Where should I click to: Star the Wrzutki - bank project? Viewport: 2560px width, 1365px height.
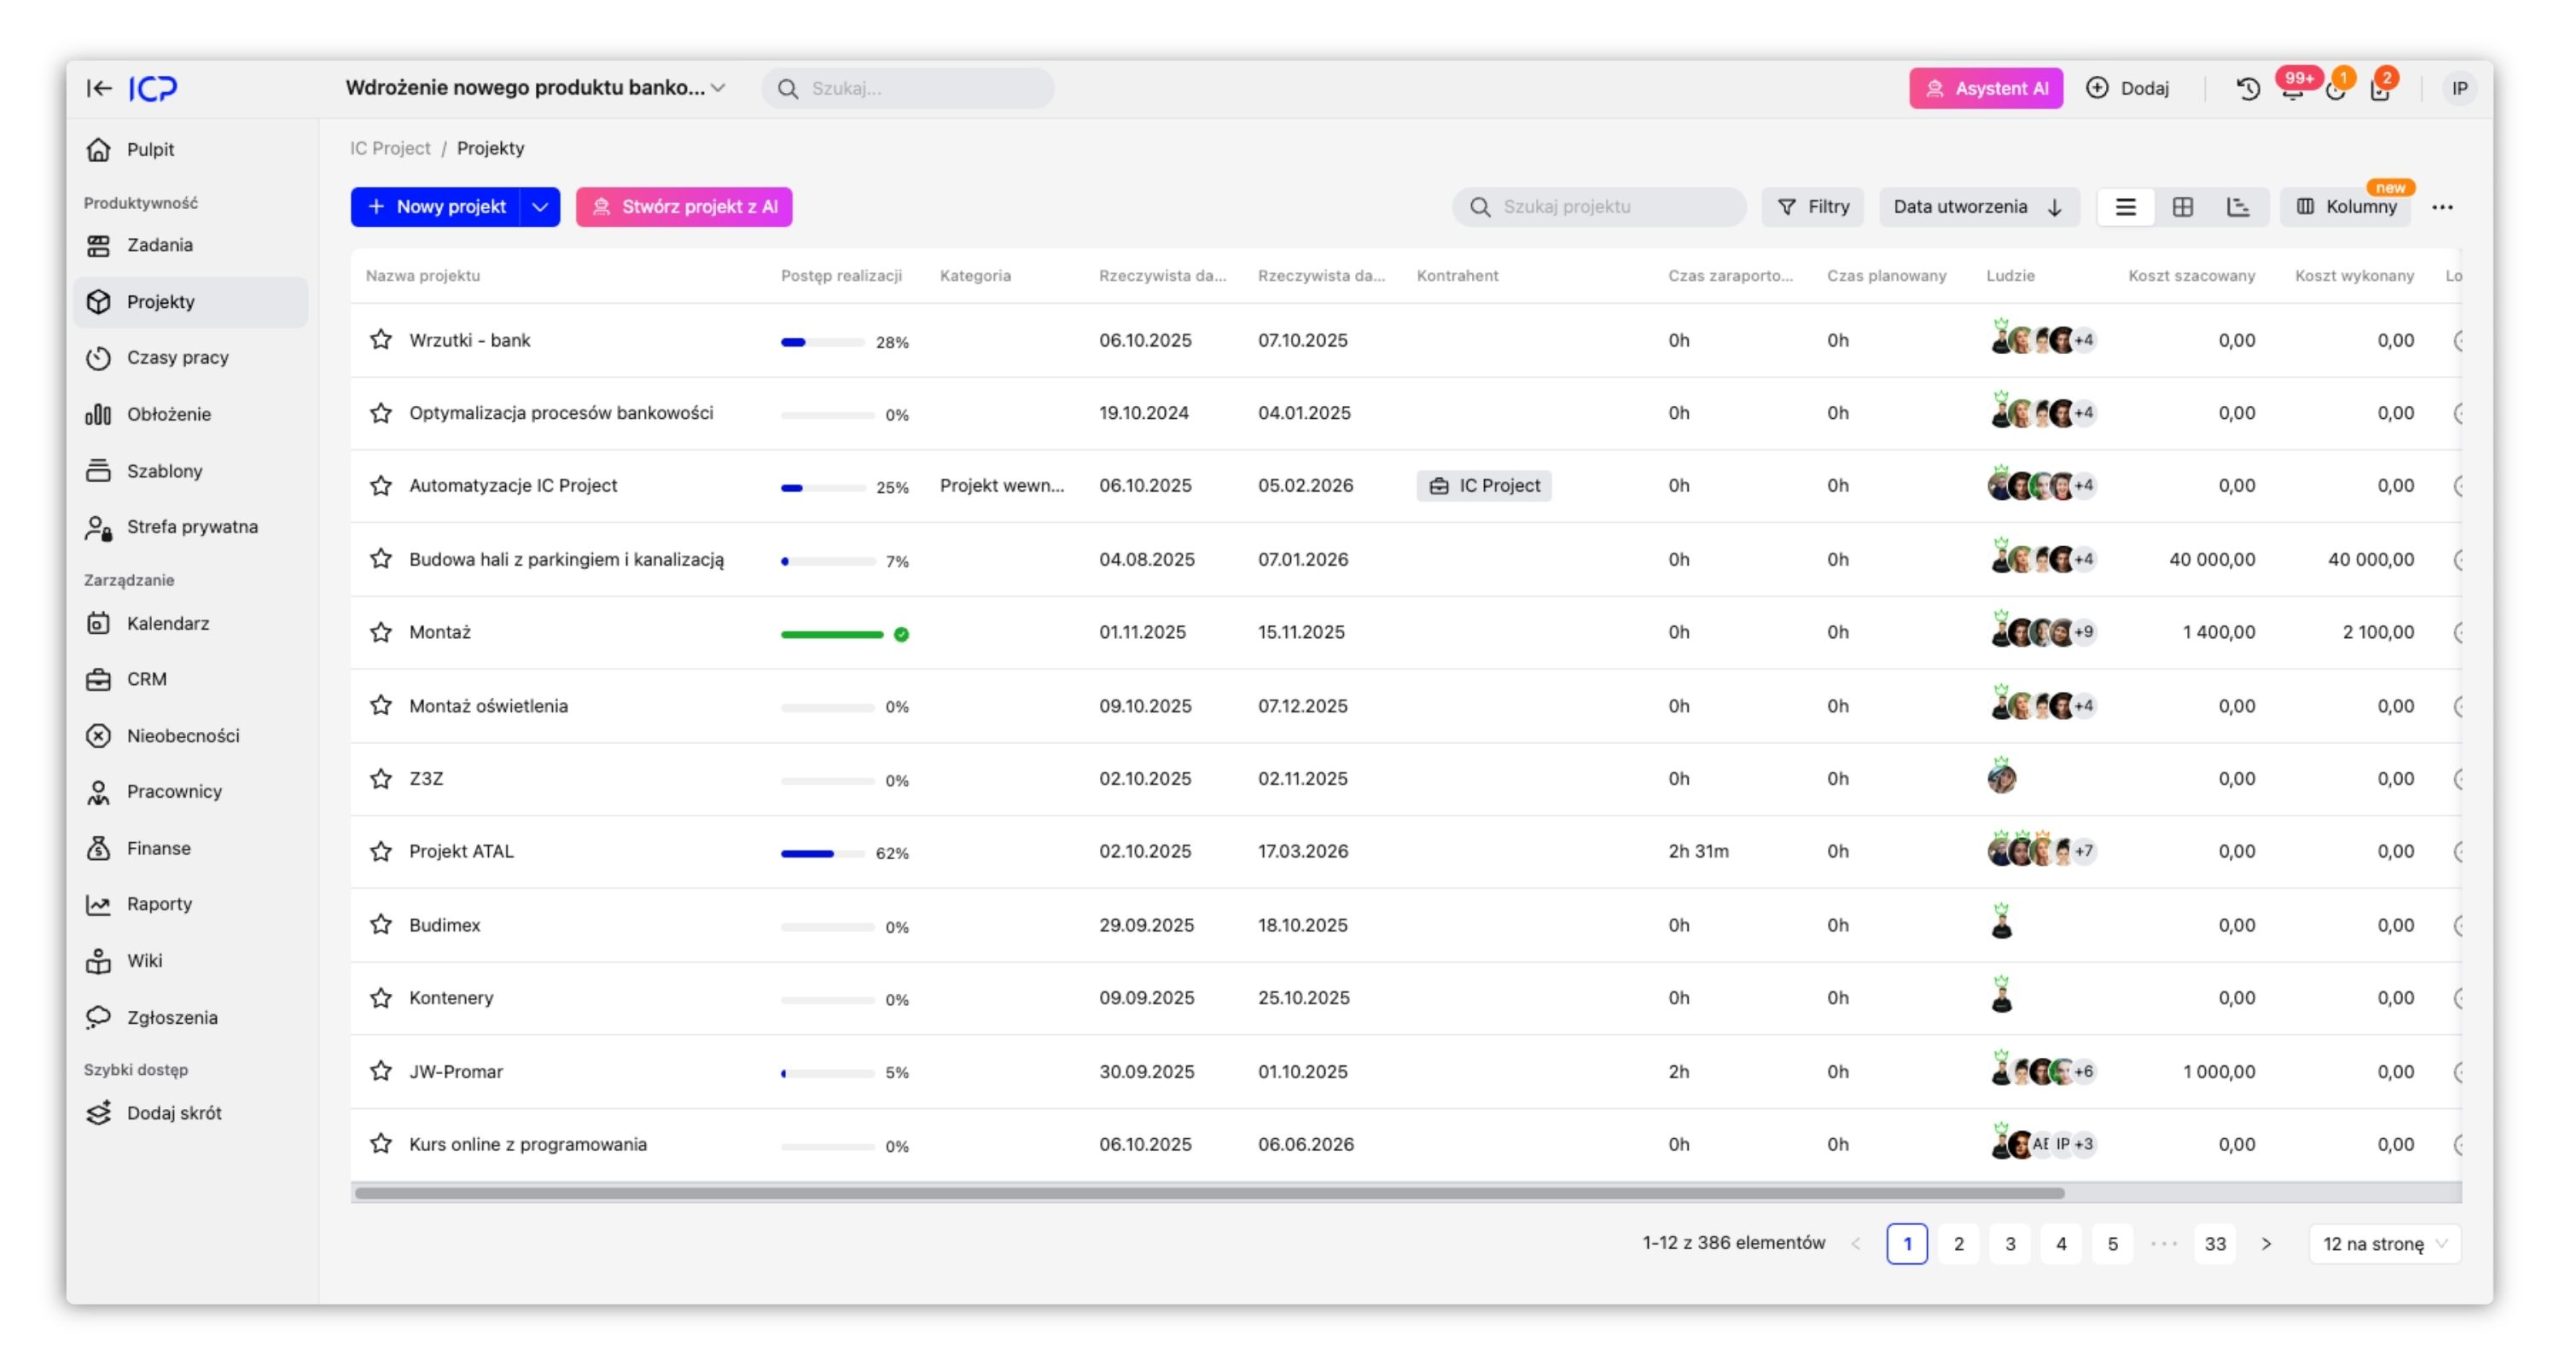pyautogui.click(x=380, y=340)
